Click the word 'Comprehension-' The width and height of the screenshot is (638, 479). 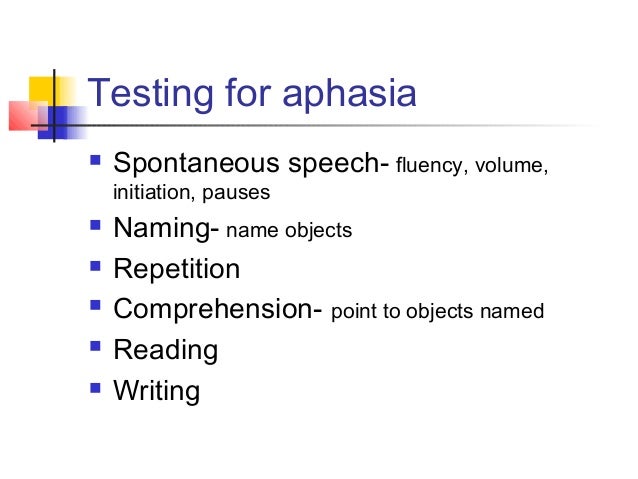tap(218, 309)
